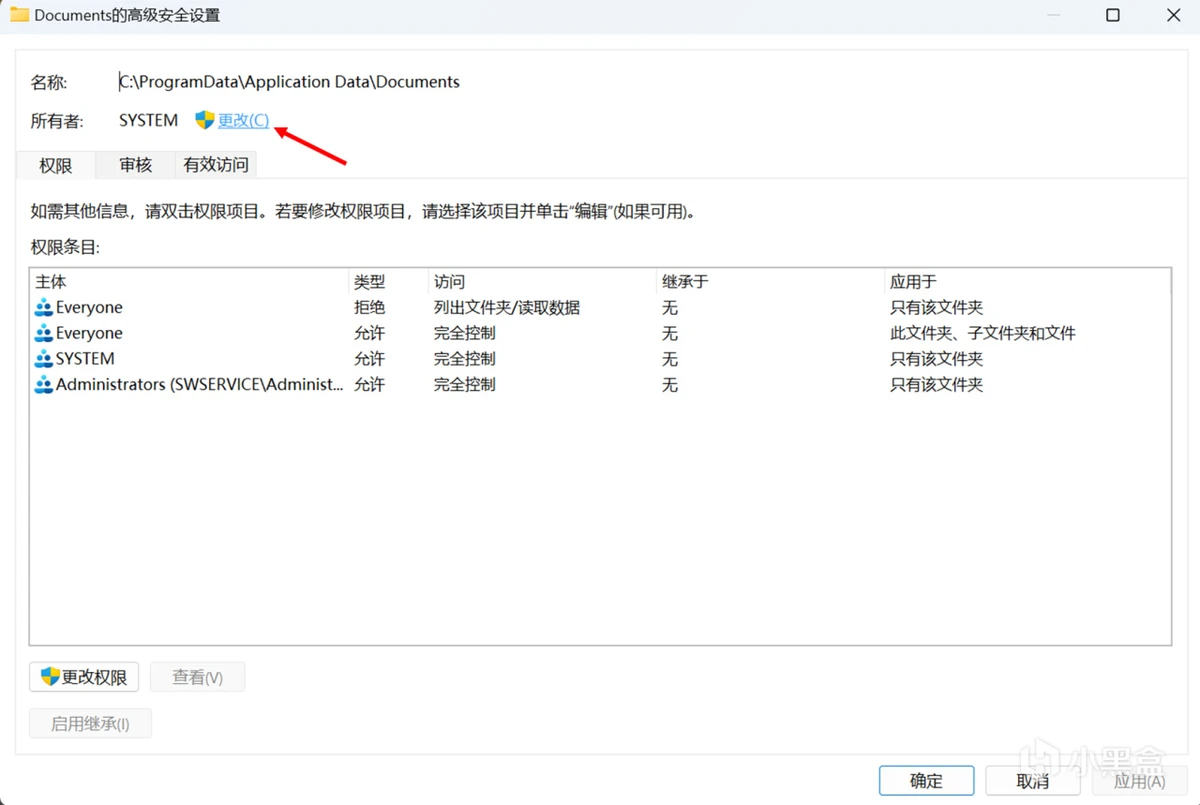This screenshot has width=1200, height=805.
Task: Switch to the 有效访问 tab
Action: click(215, 165)
